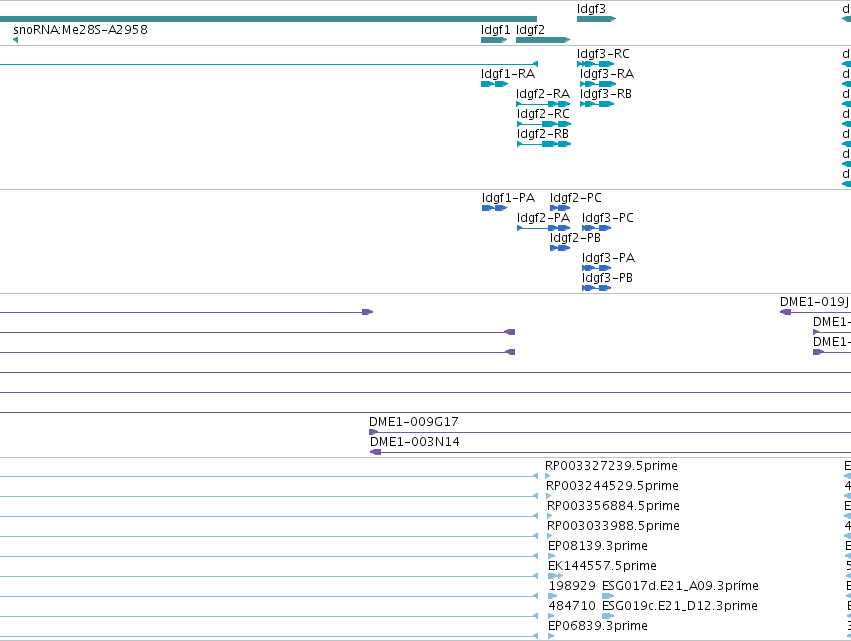Viewport: 851px width, 641px height.
Task: Open the Idgf2-RA transcript
Action: click(x=543, y=94)
